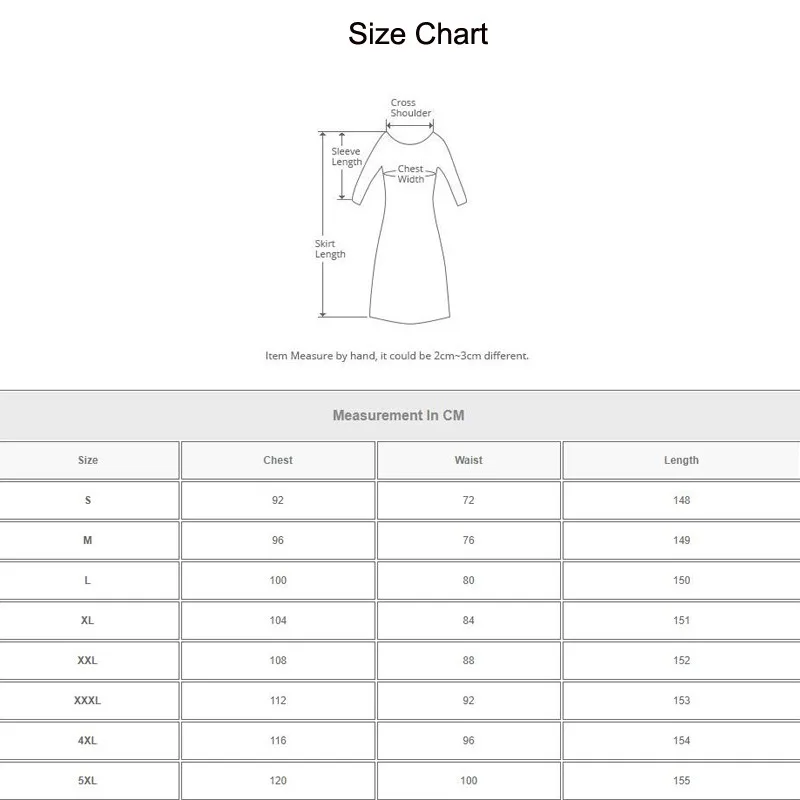The height and width of the screenshot is (800, 800).
Task: Click the Size Chart title
Action: 418,34
